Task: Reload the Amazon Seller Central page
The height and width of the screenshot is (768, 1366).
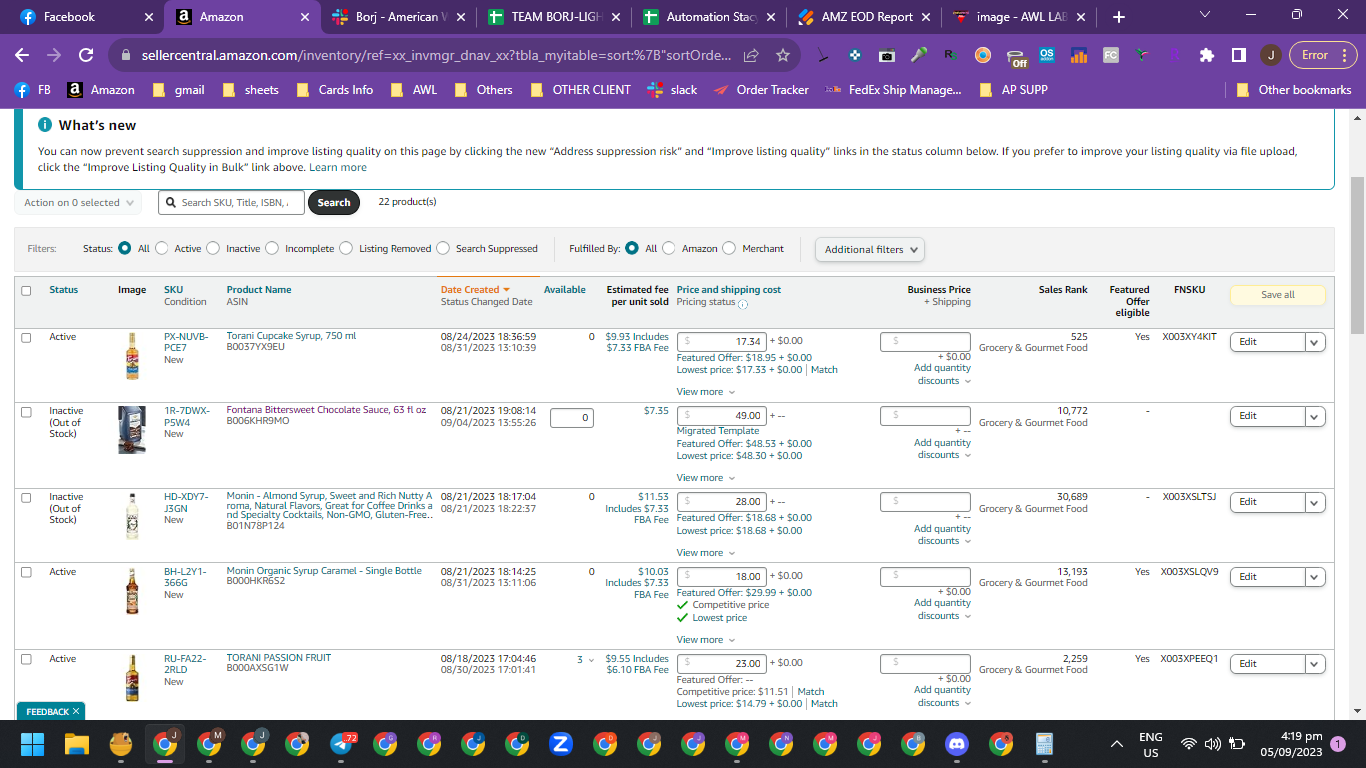Action: click(86, 55)
